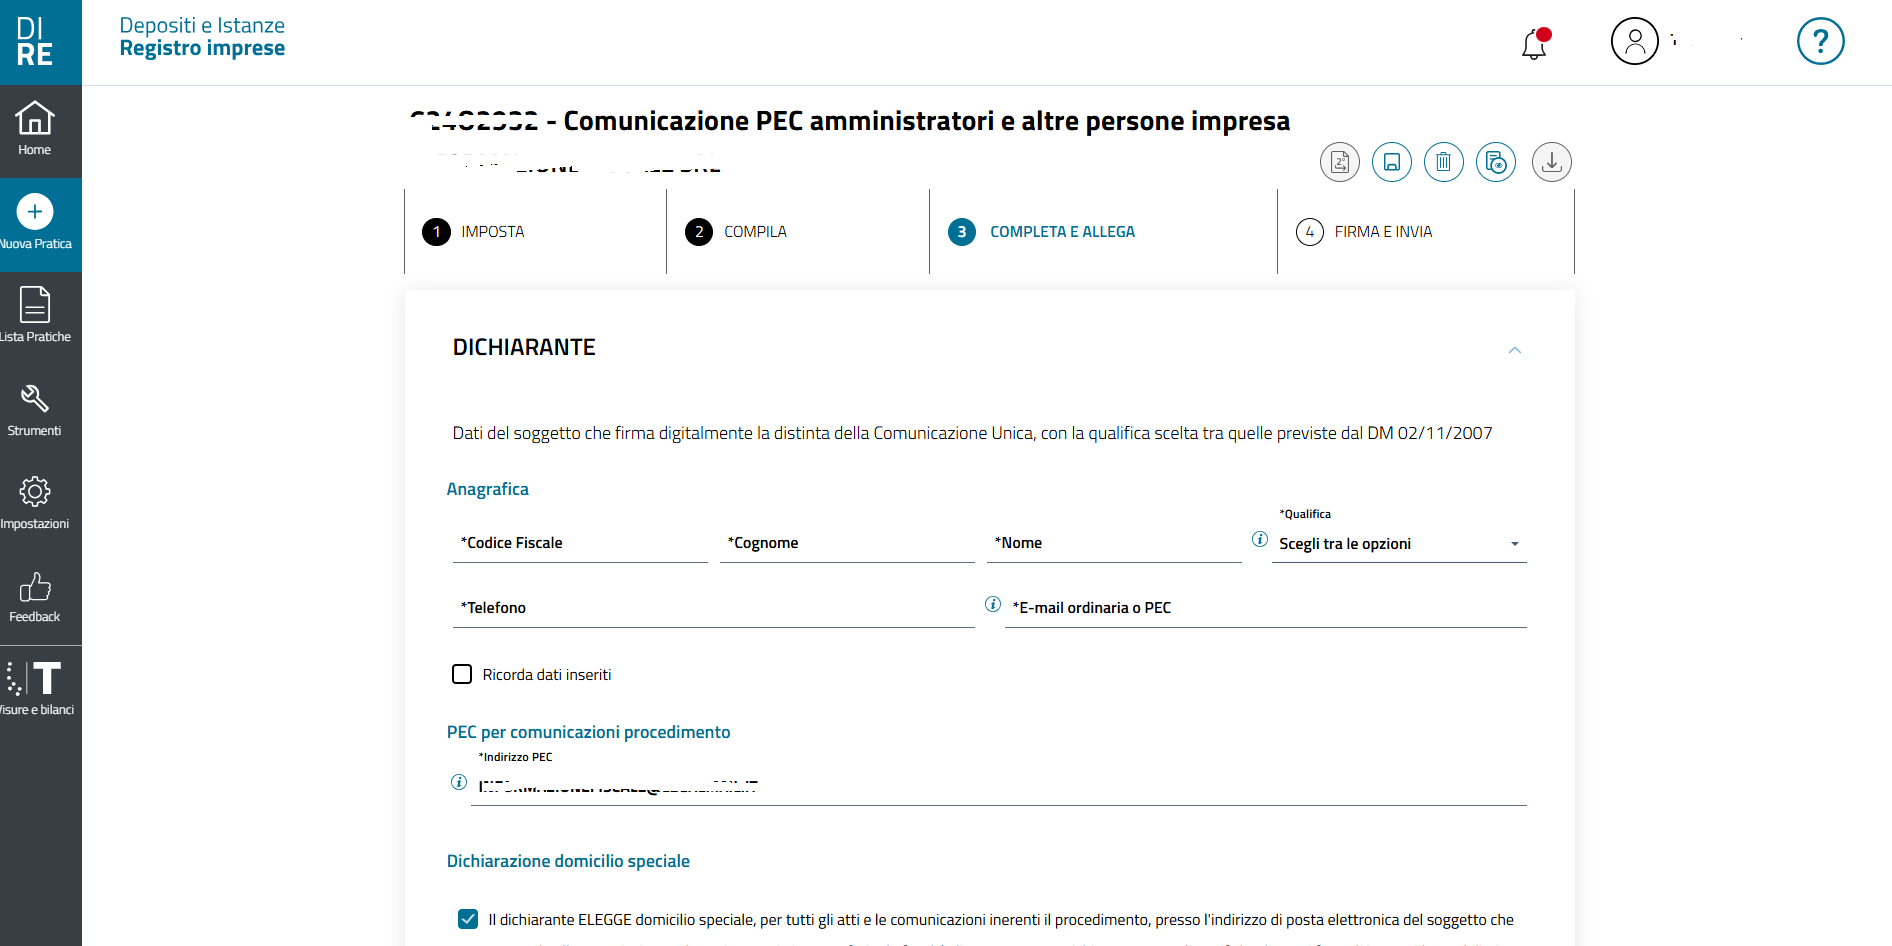Viewport: 1892px width, 946px height.
Task: Open the Qualifica dropdown
Action: [x=1398, y=543]
